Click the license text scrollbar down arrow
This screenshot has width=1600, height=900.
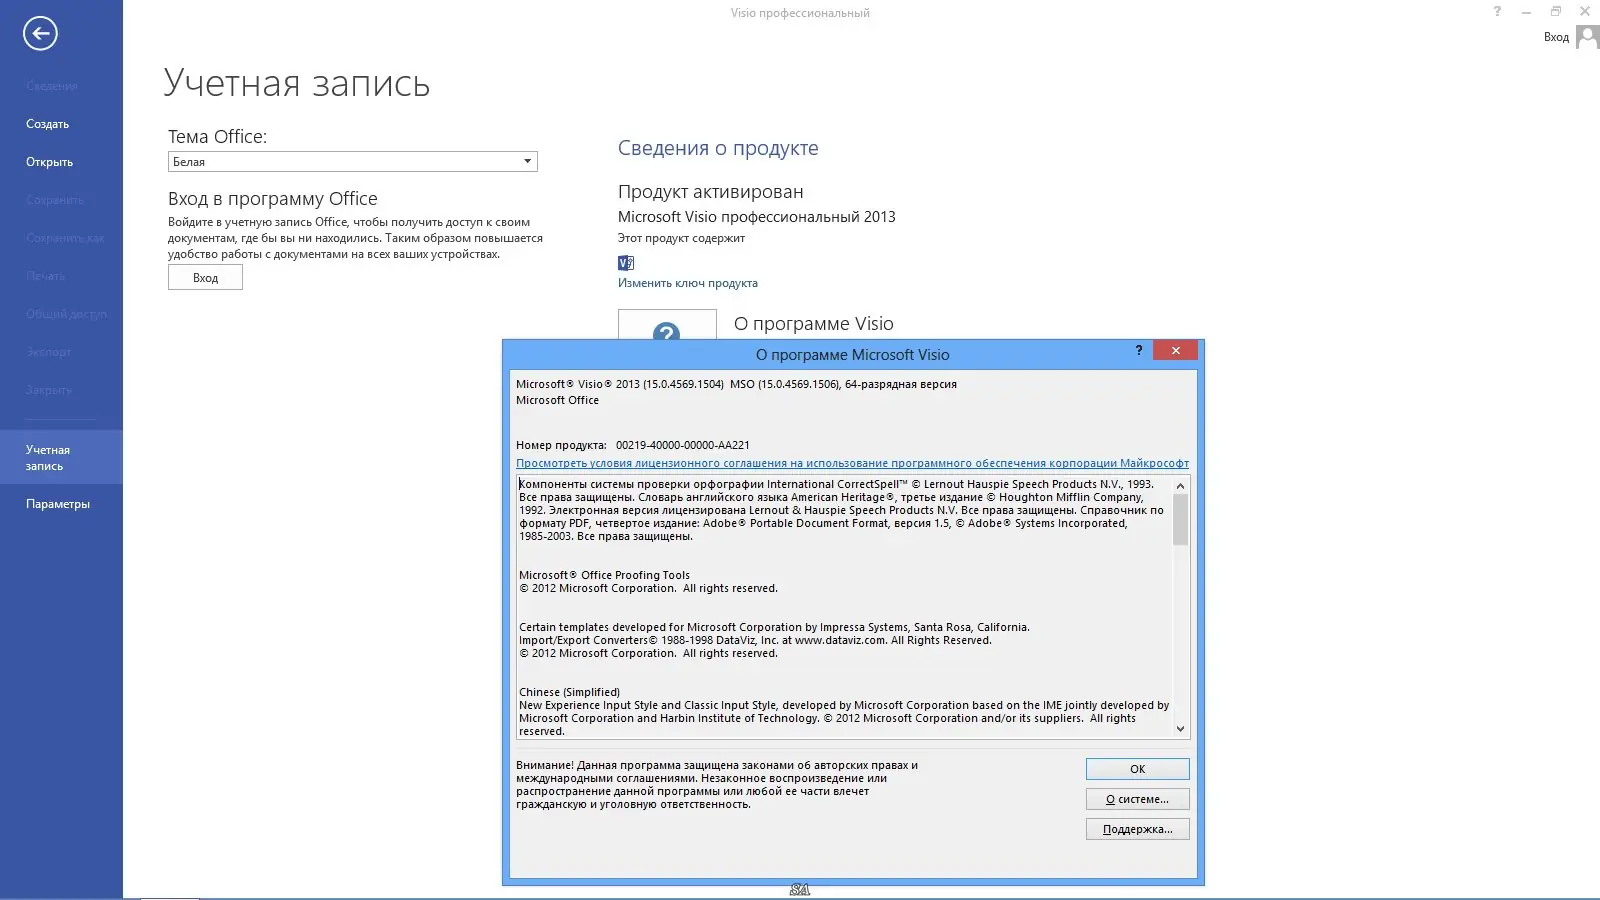pyautogui.click(x=1181, y=729)
